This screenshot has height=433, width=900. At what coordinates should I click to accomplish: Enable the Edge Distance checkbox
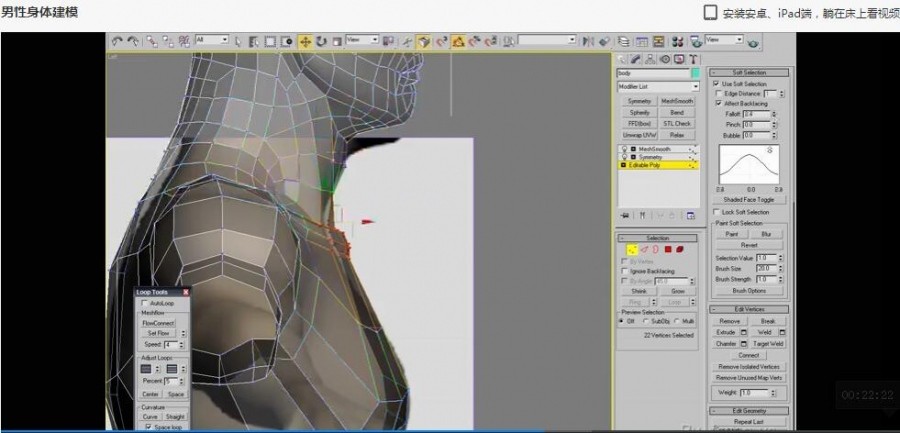click(x=718, y=94)
